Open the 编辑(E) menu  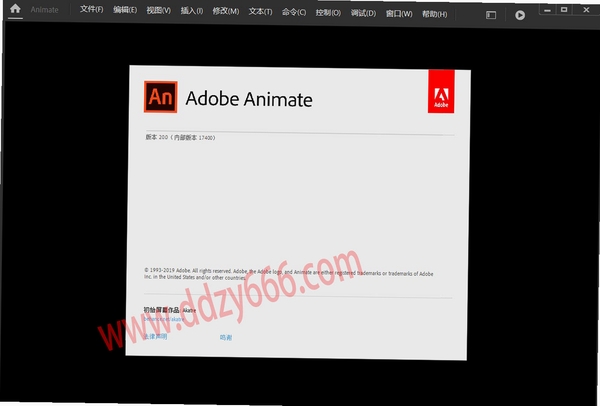click(x=125, y=10)
